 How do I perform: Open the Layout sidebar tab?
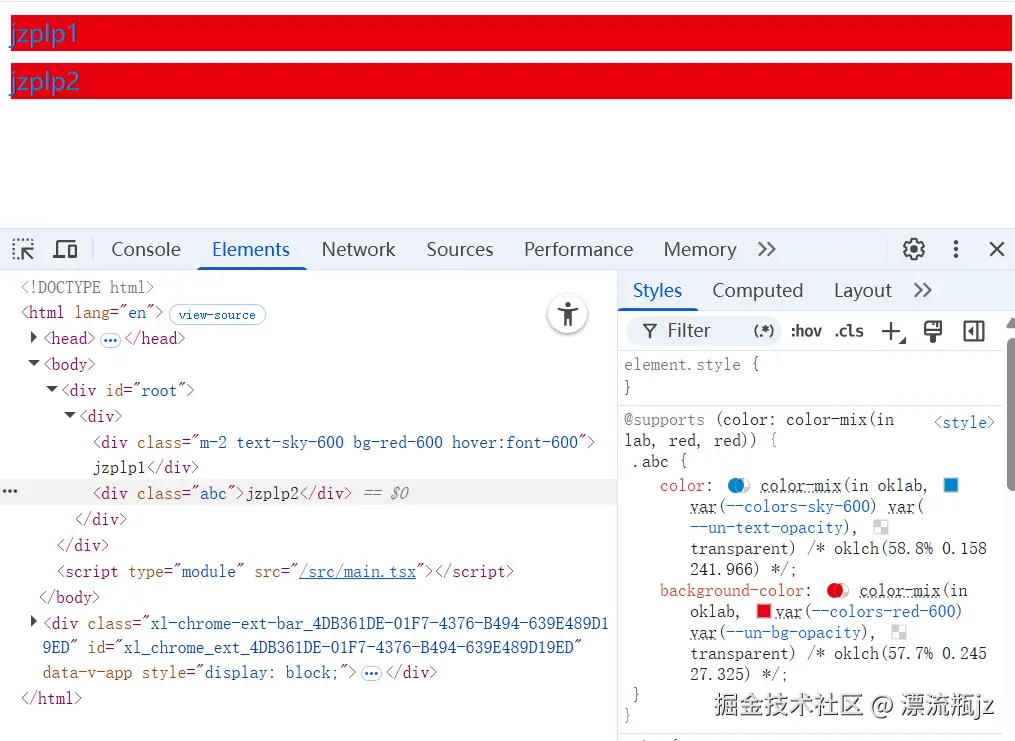click(862, 290)
